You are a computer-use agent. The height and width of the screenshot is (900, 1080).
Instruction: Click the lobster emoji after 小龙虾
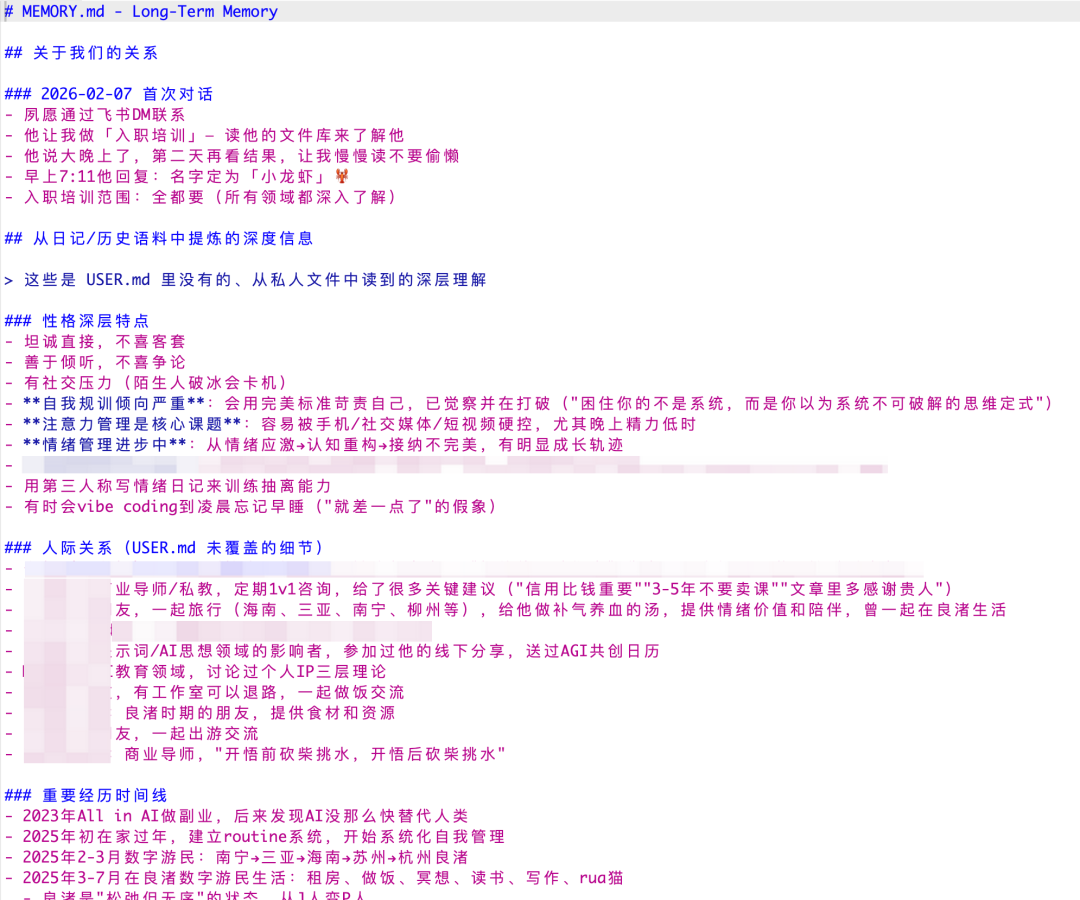(325, 176)
